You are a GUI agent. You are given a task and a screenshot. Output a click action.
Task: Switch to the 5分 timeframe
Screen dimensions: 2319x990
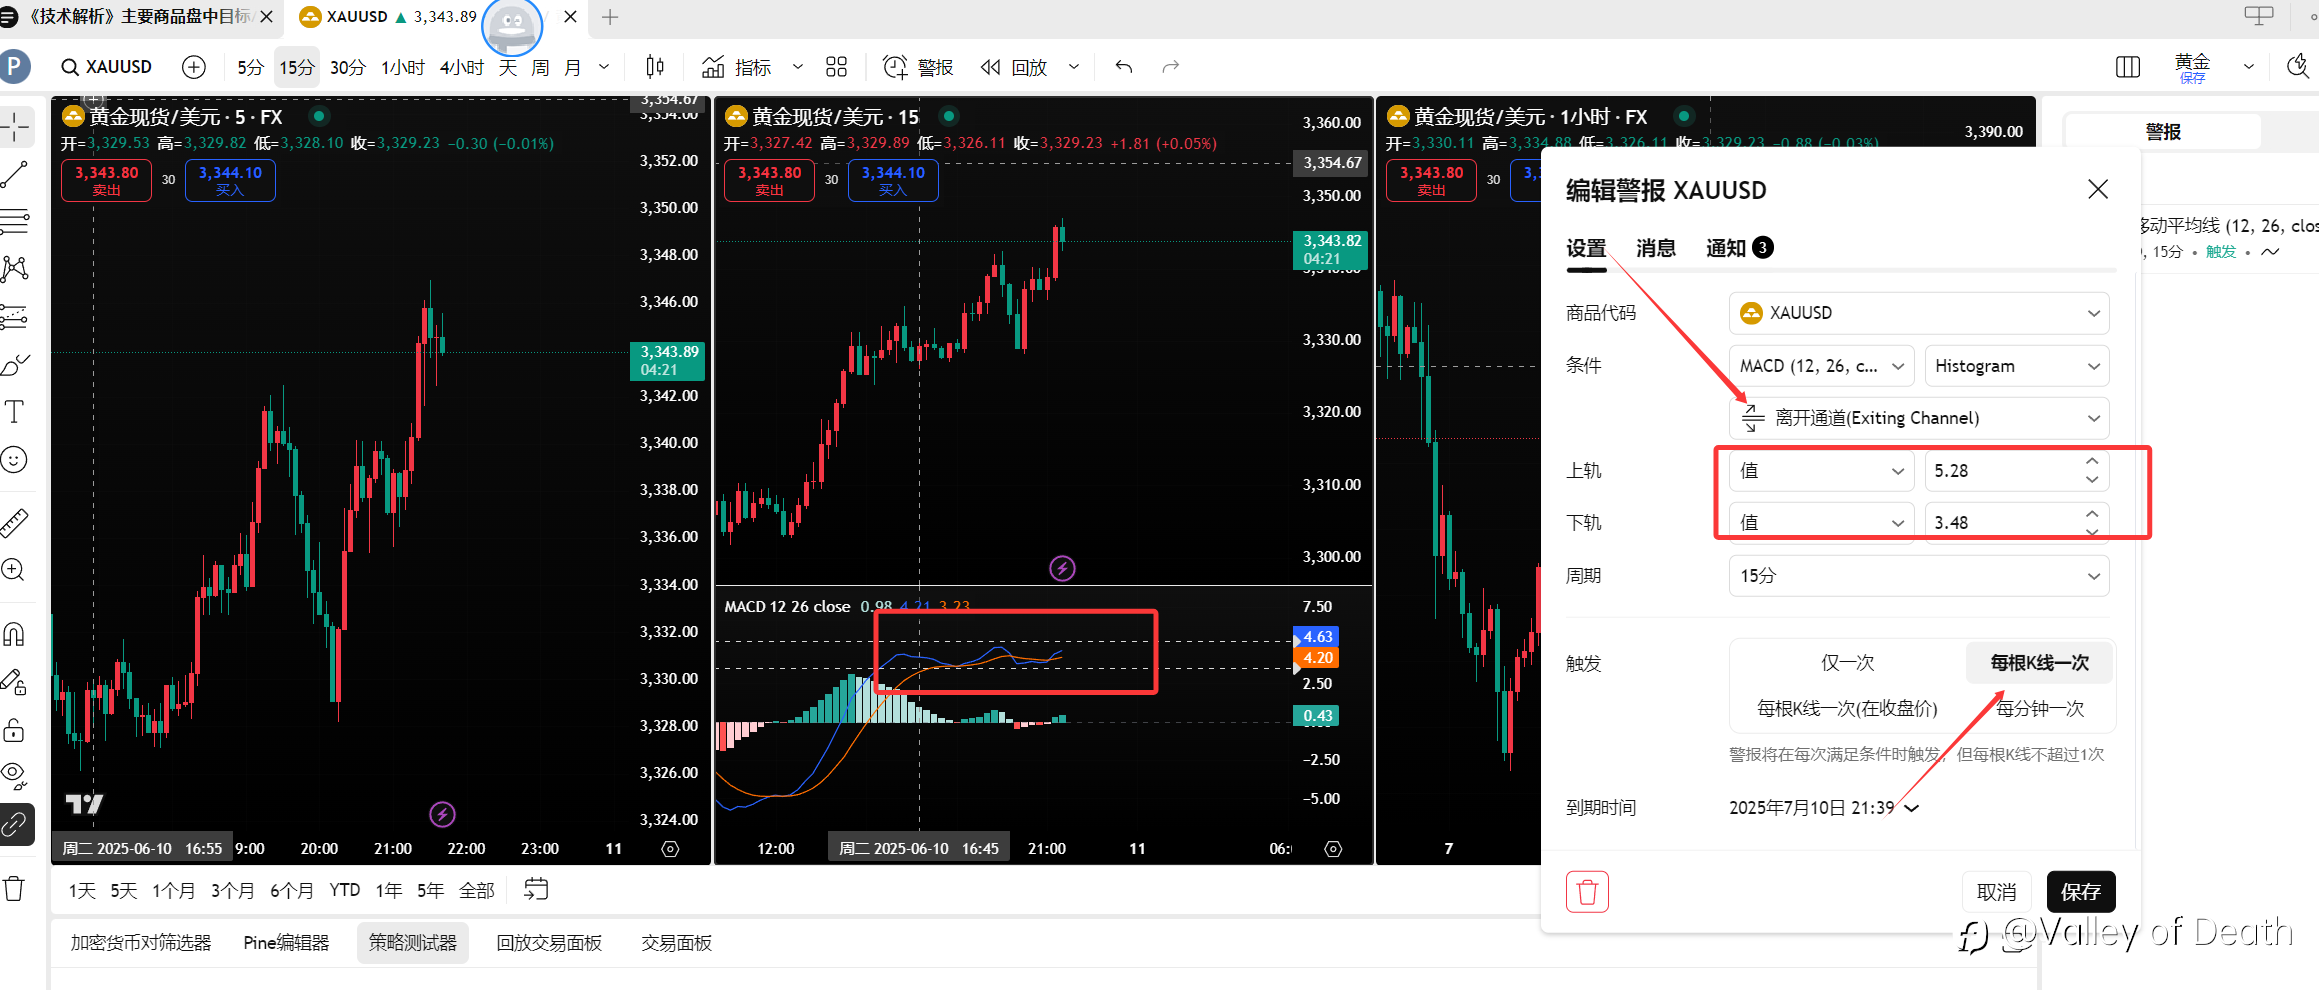250,67
